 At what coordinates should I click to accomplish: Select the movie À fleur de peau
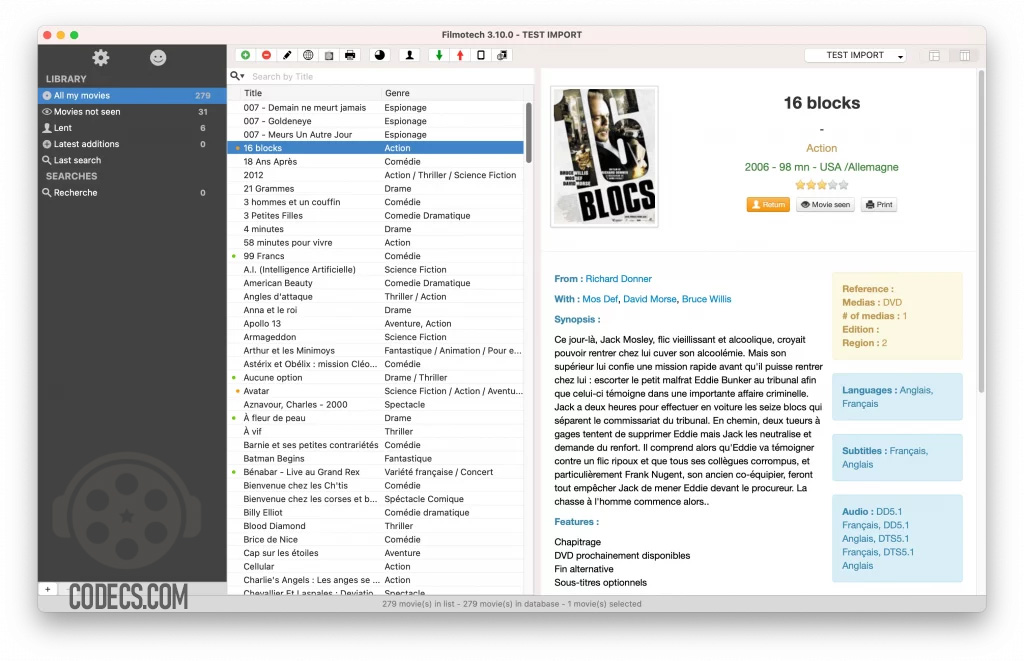point(376,418)
